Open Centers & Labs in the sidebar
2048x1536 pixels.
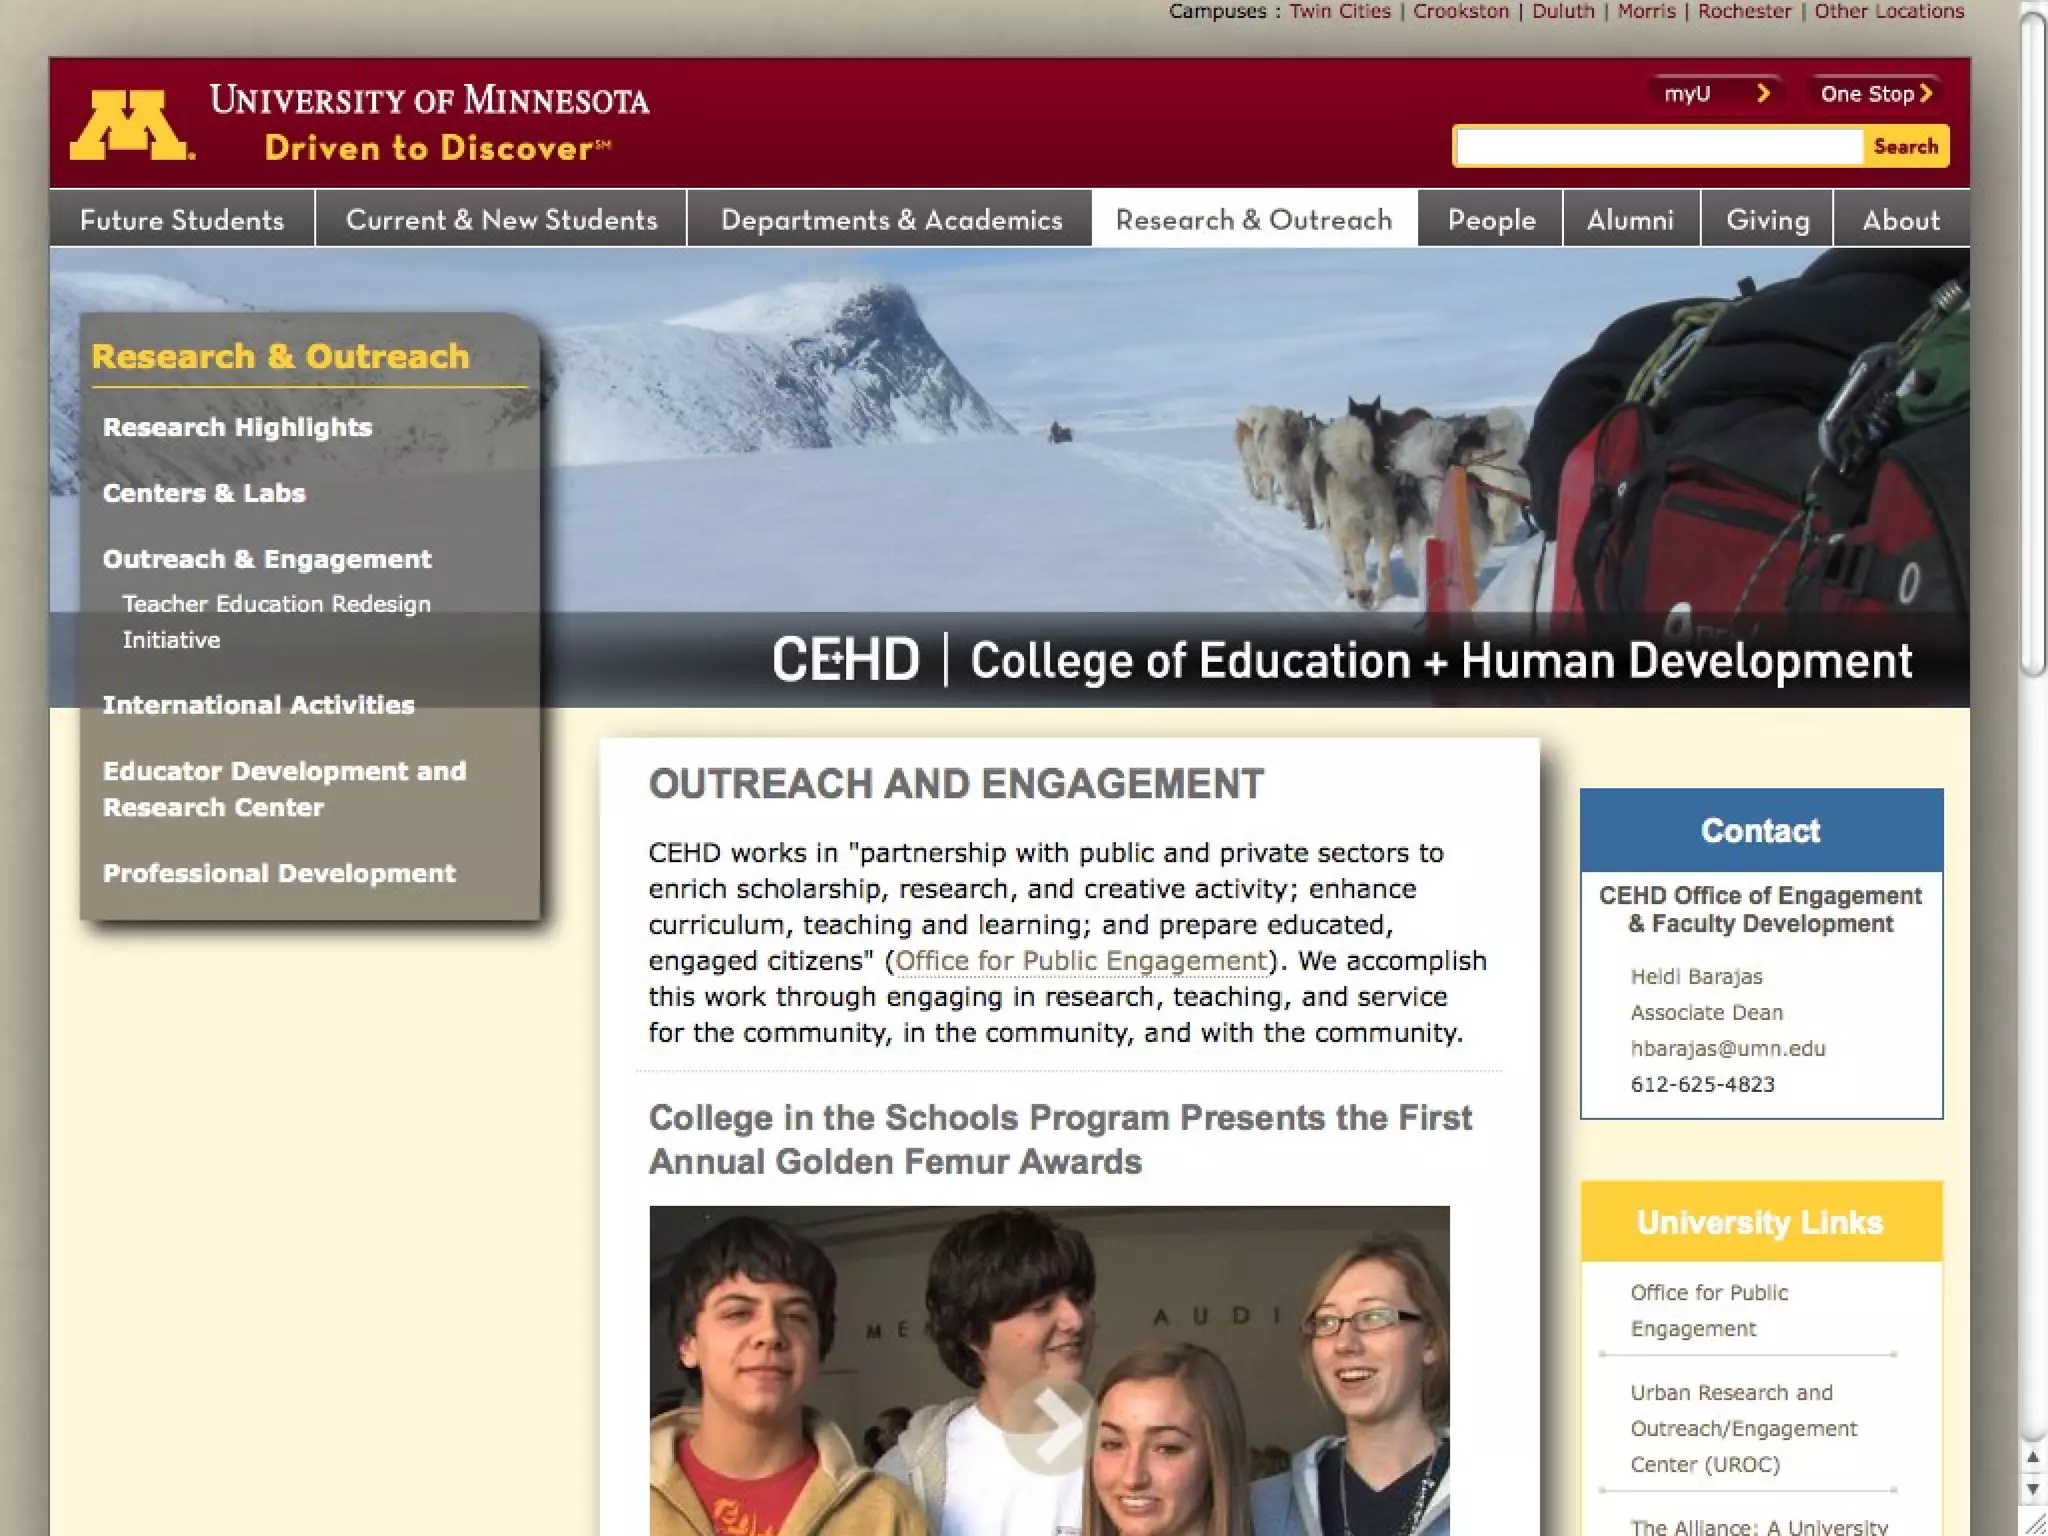click(x=204, y=493)
